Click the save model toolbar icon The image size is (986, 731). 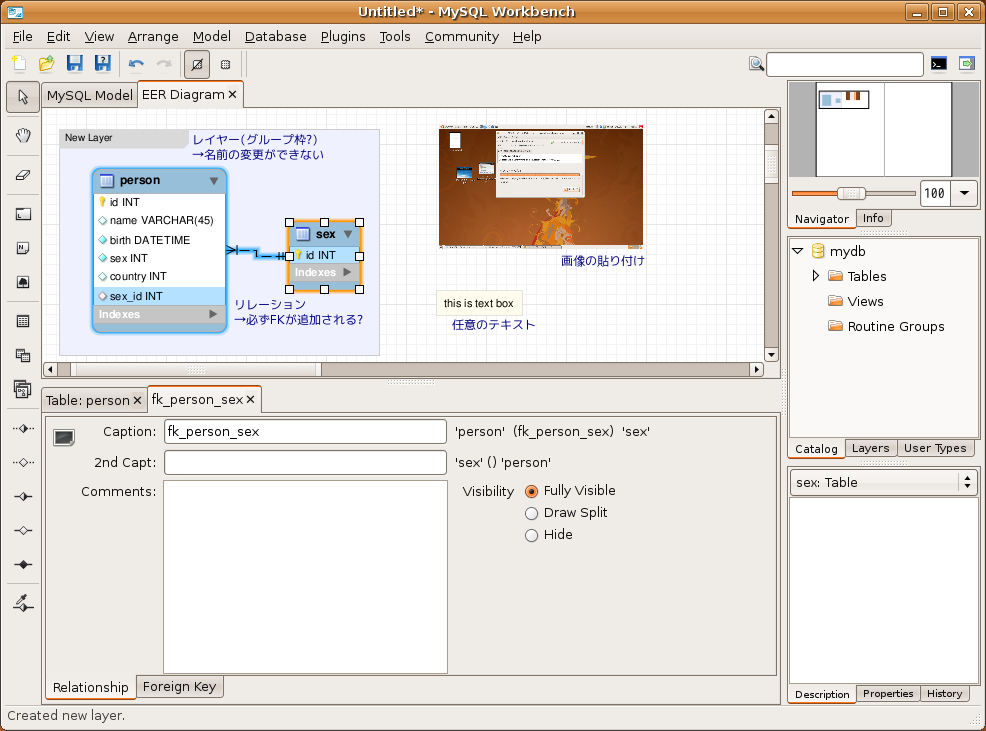(74, 64)
